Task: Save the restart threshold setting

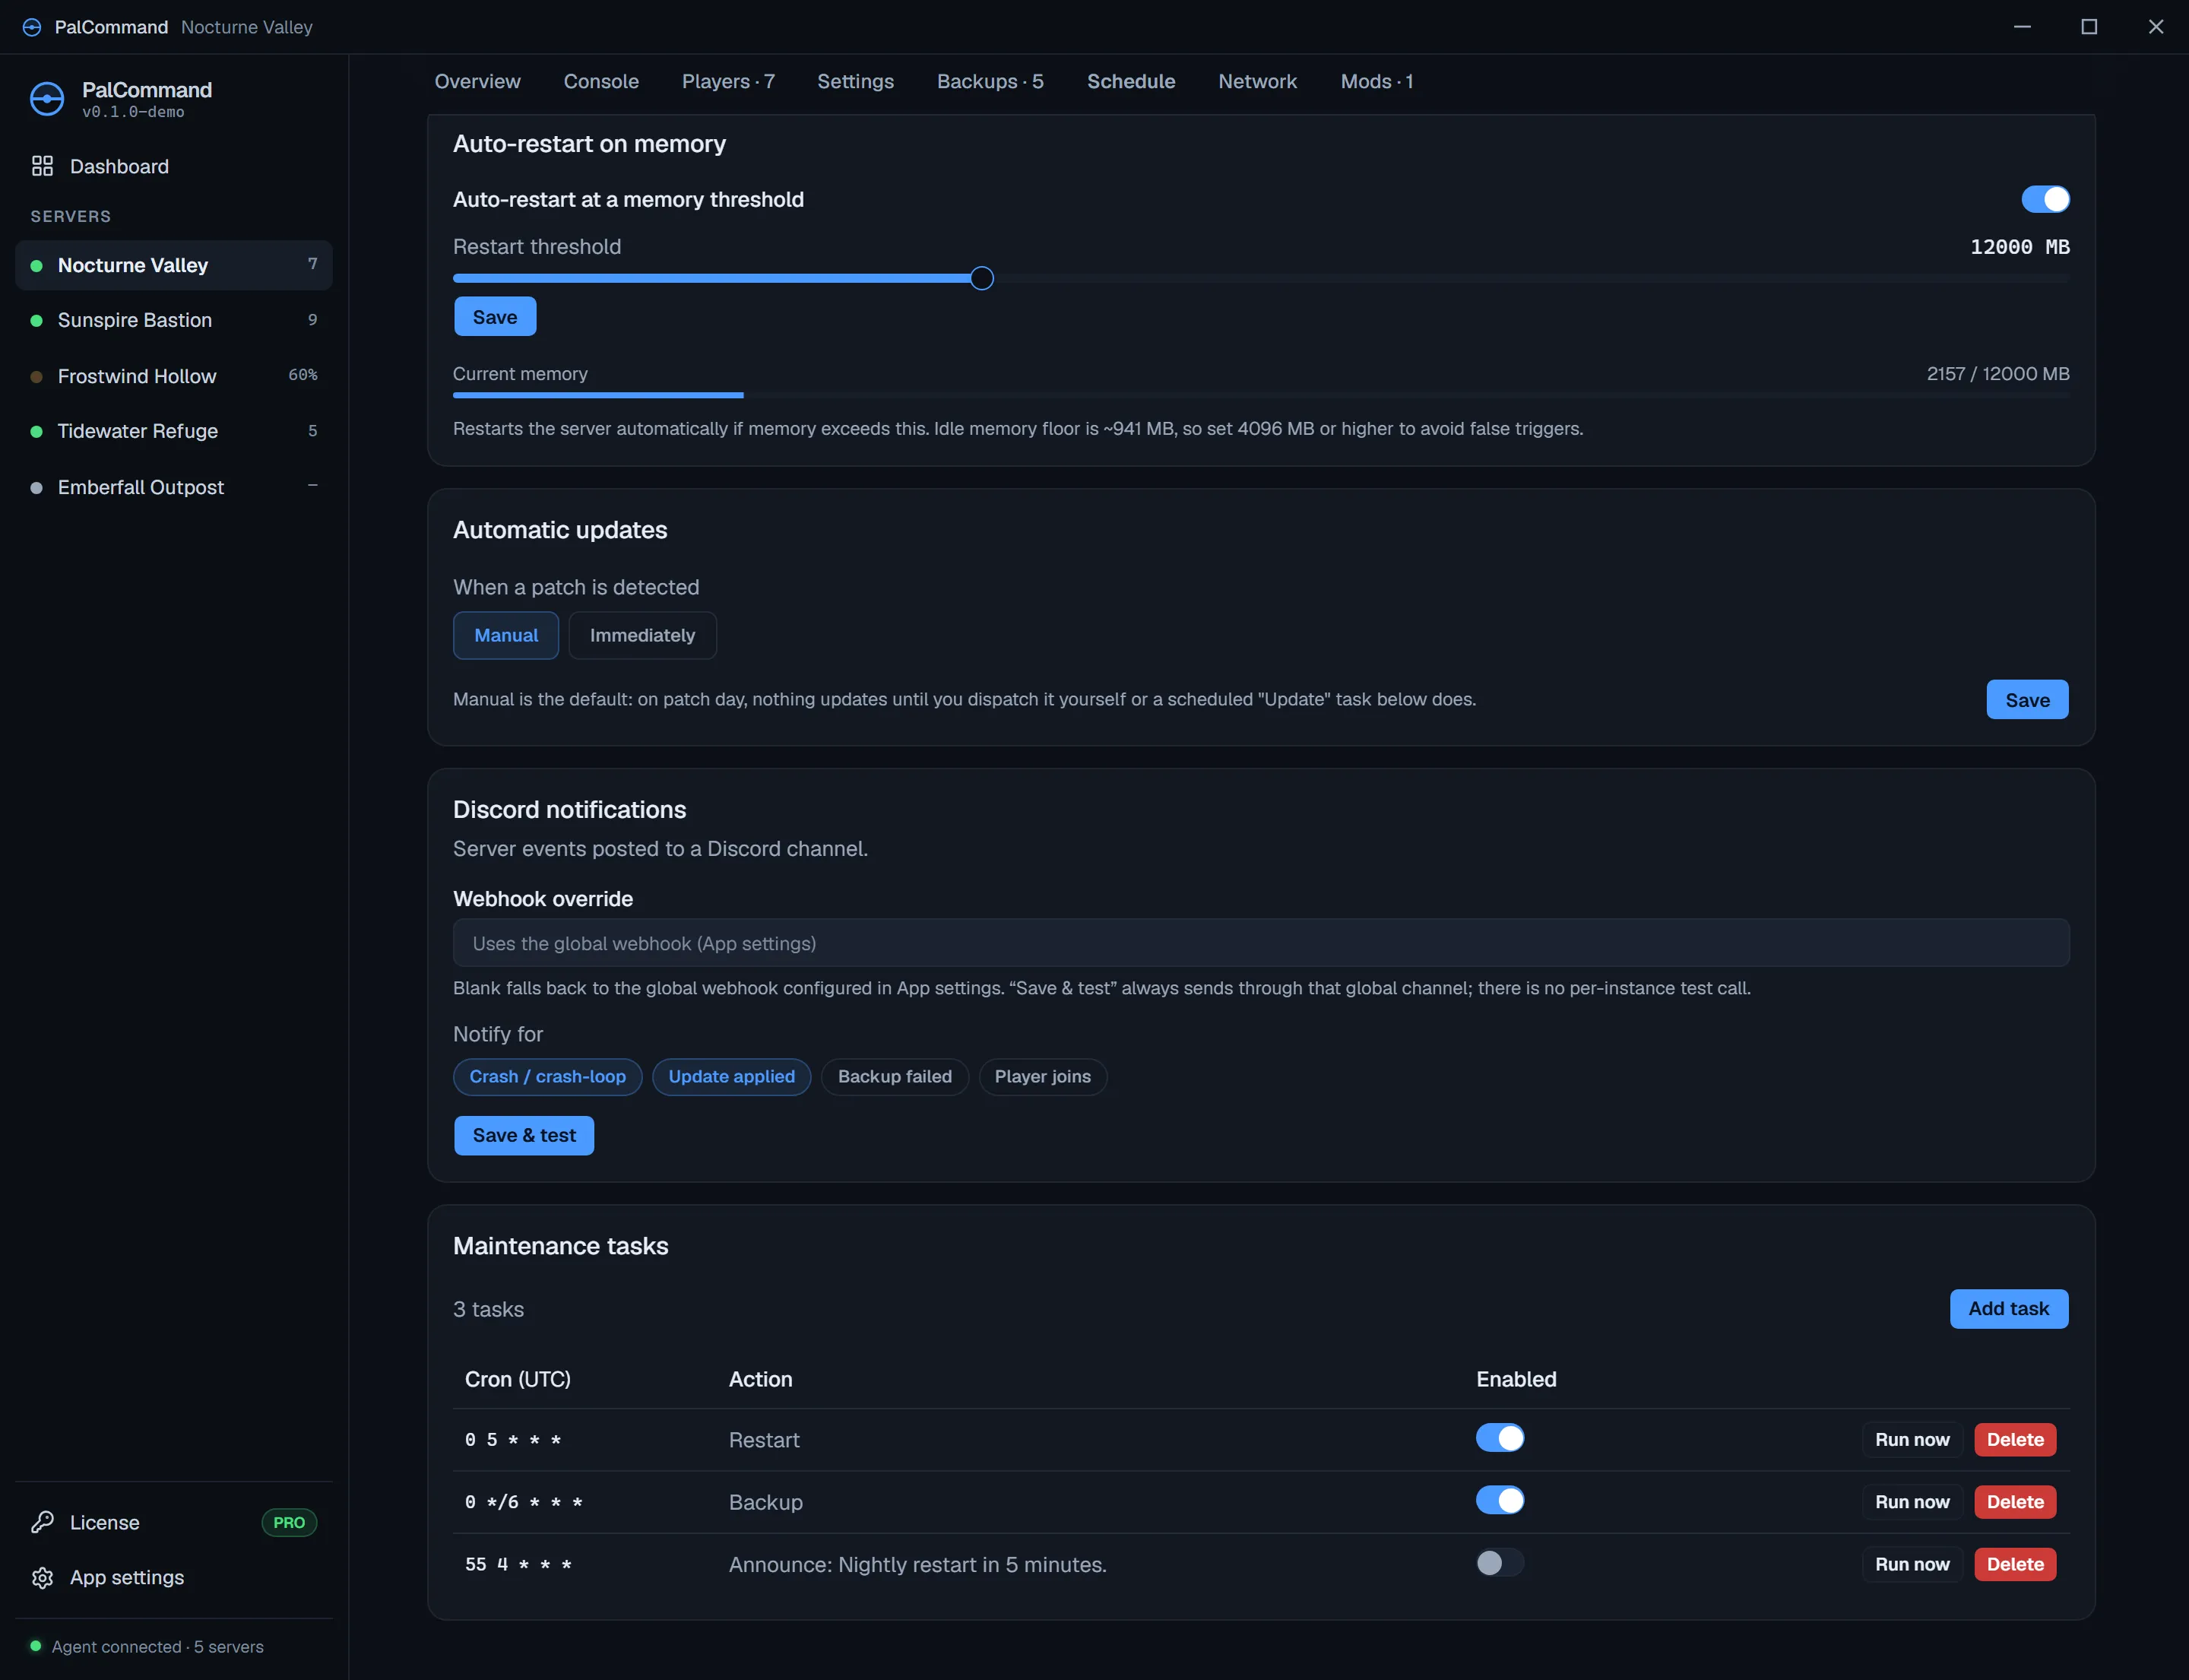Action: (495, 317)
